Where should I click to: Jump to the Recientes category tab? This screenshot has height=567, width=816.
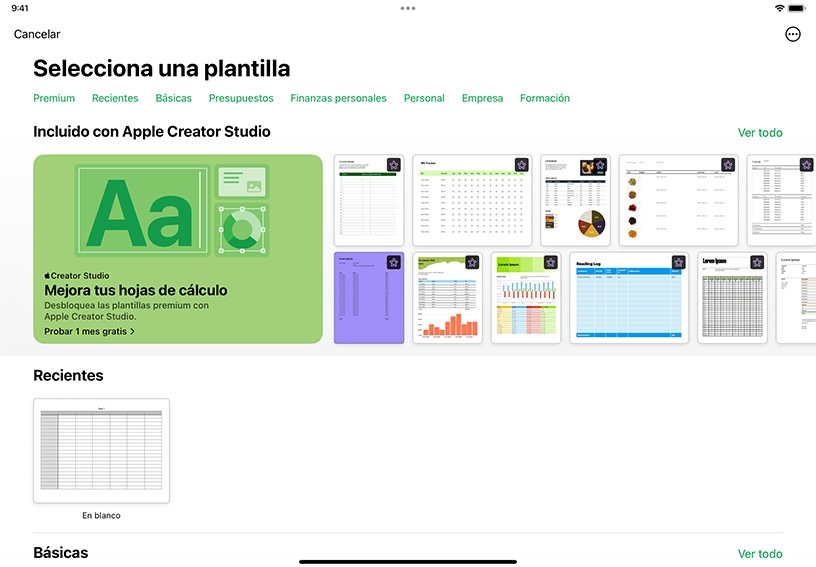115,98
